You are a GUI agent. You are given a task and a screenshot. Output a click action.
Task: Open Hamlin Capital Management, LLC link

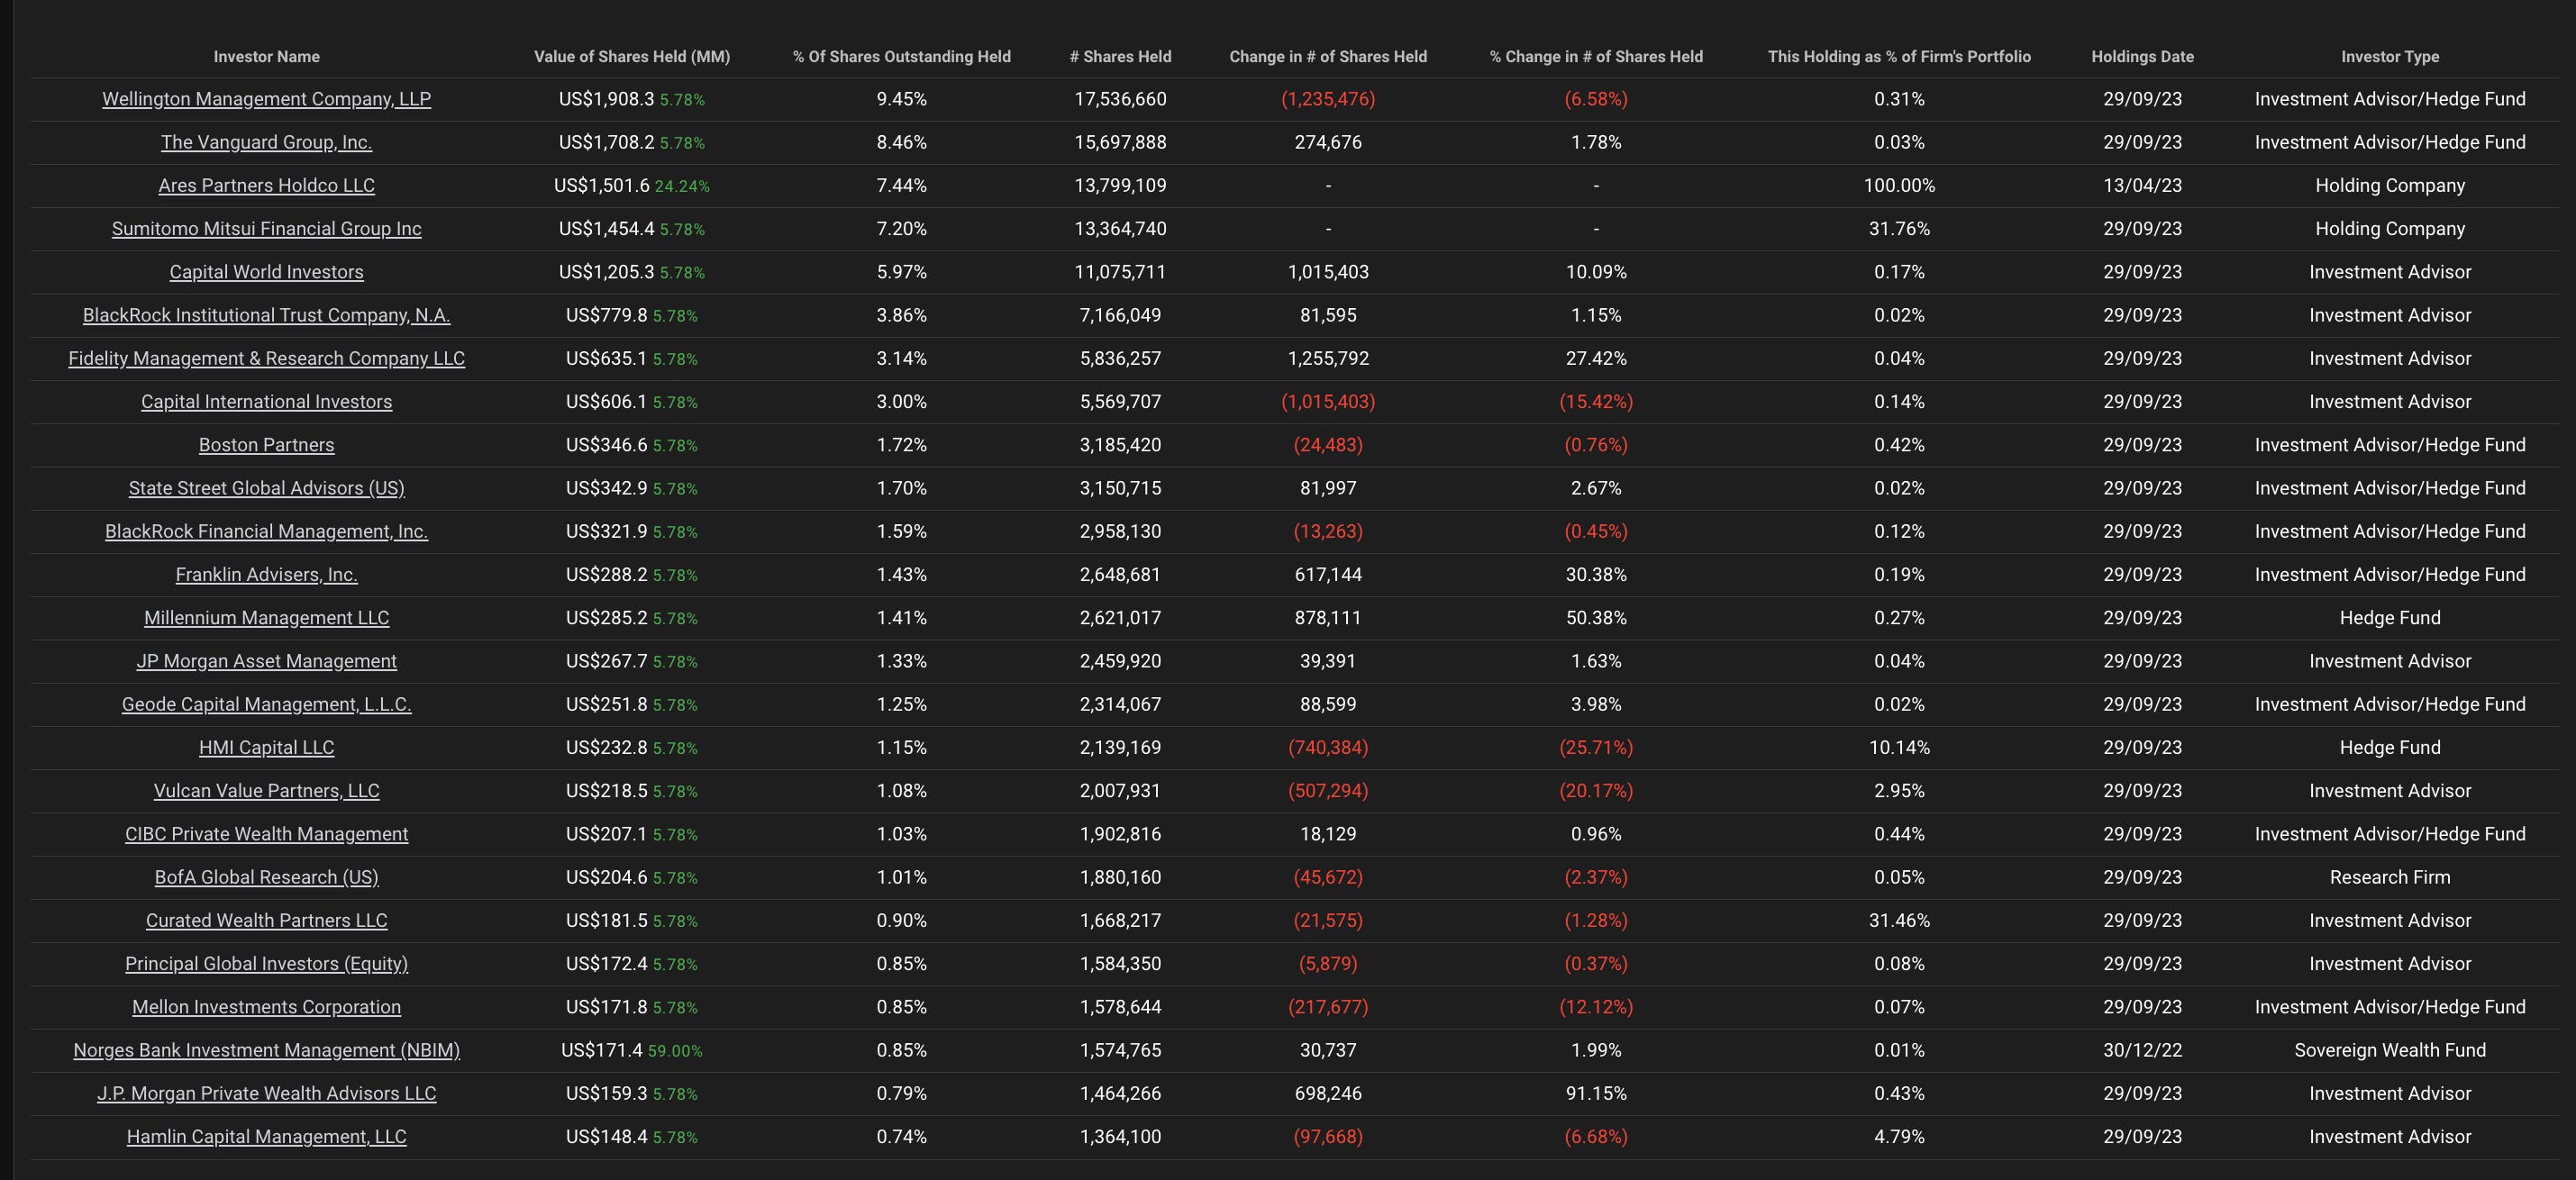point(266,1137)
